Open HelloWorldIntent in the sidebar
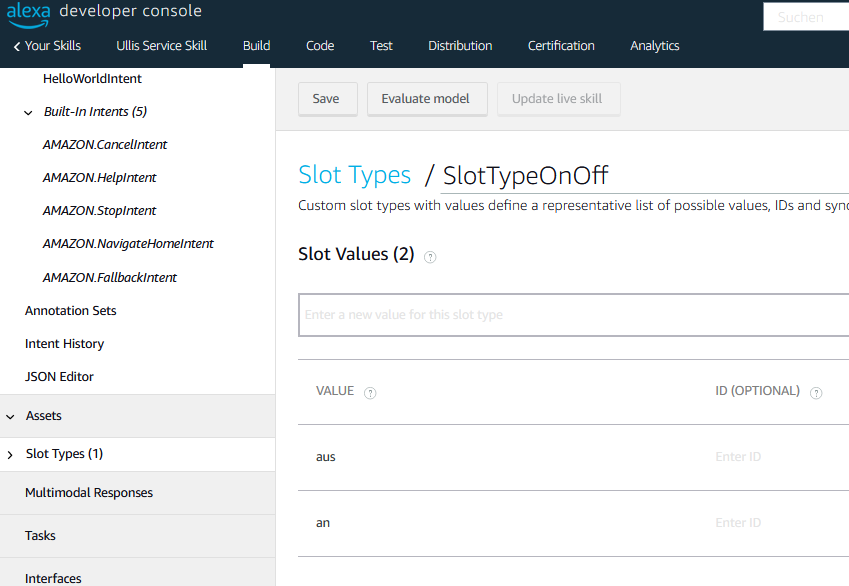The height and width of the screenshot is (586, 849). coord(92,79)
